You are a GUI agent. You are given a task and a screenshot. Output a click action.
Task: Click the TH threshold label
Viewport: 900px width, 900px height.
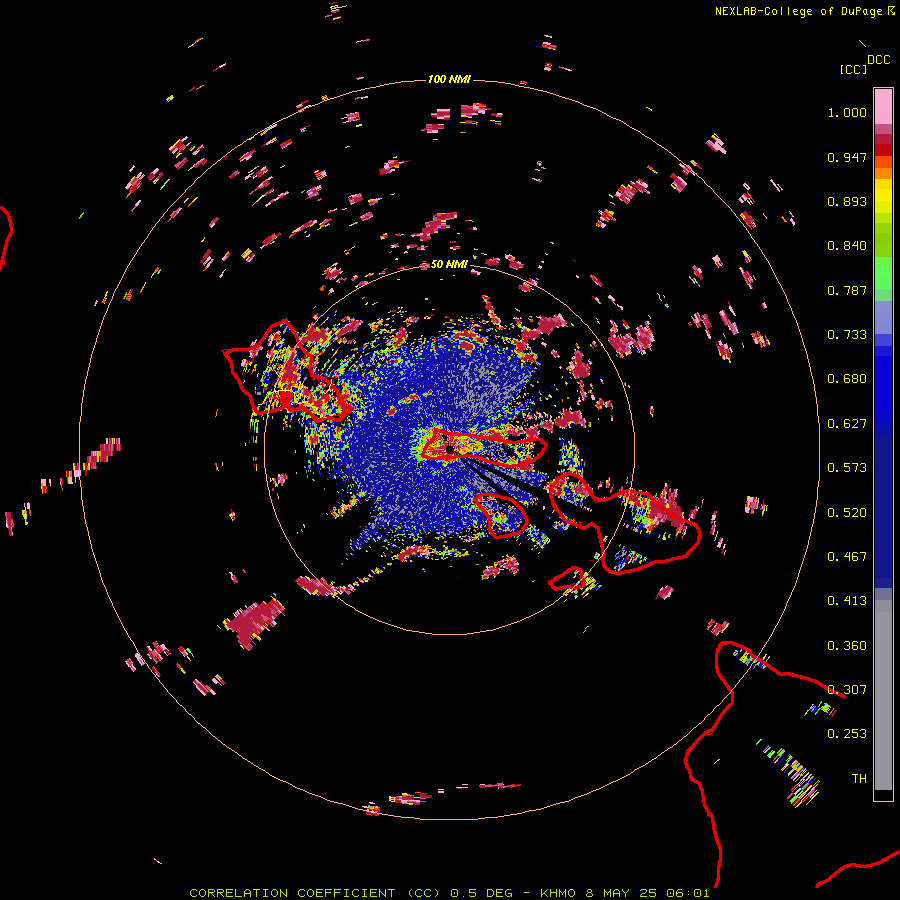859,779
